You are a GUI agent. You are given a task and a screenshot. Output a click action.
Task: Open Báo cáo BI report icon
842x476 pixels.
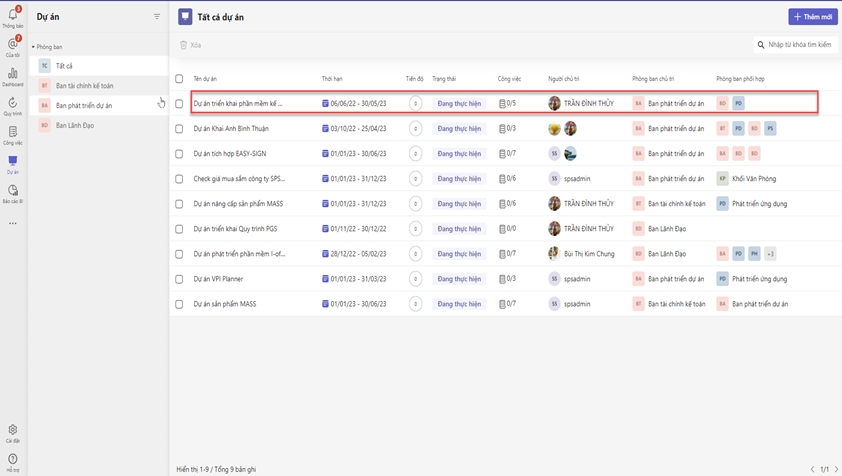coord(13,192)
